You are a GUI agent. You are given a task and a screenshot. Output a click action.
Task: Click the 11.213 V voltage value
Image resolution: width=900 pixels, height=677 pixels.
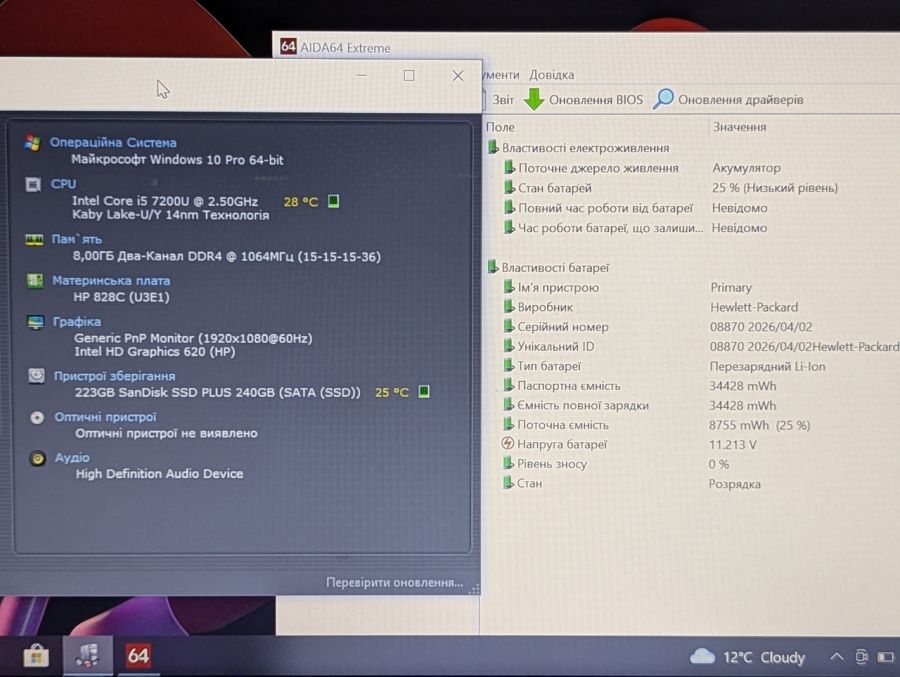click(x=732, y=444)
